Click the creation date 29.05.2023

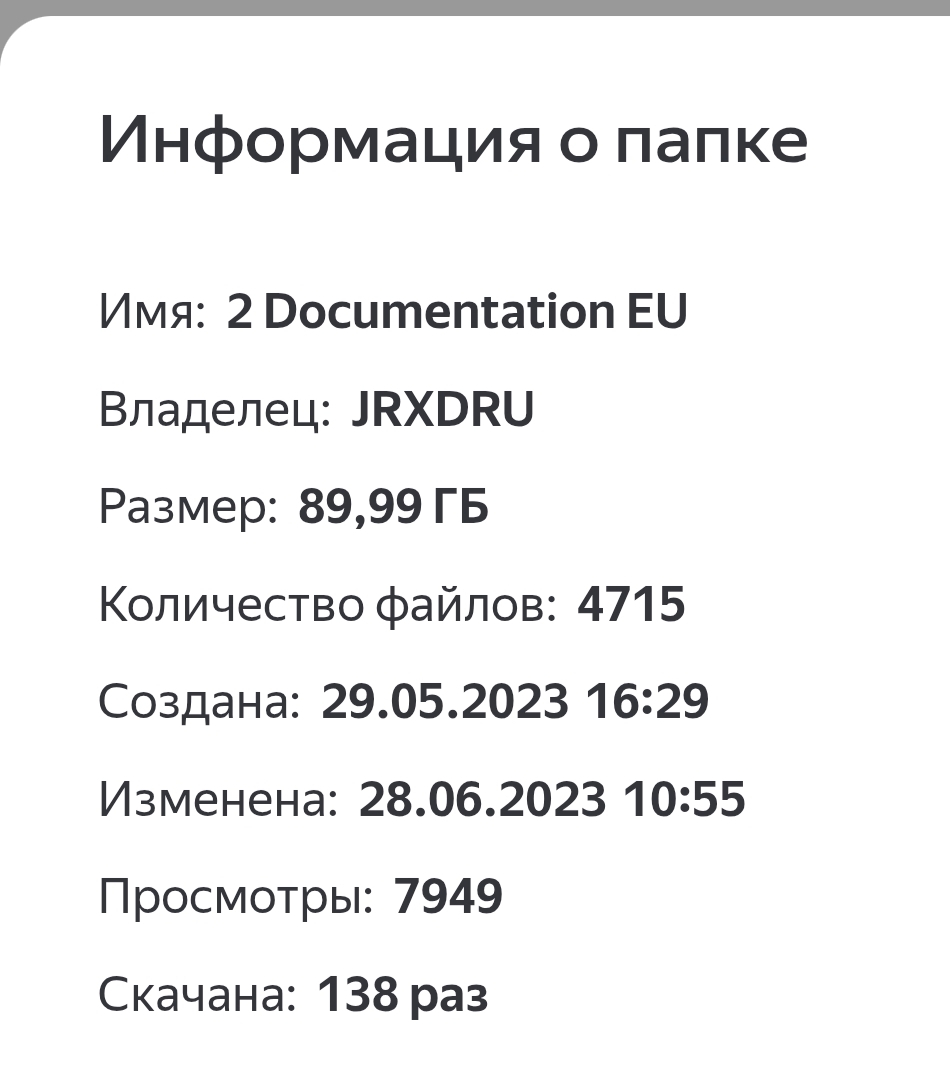444,702
